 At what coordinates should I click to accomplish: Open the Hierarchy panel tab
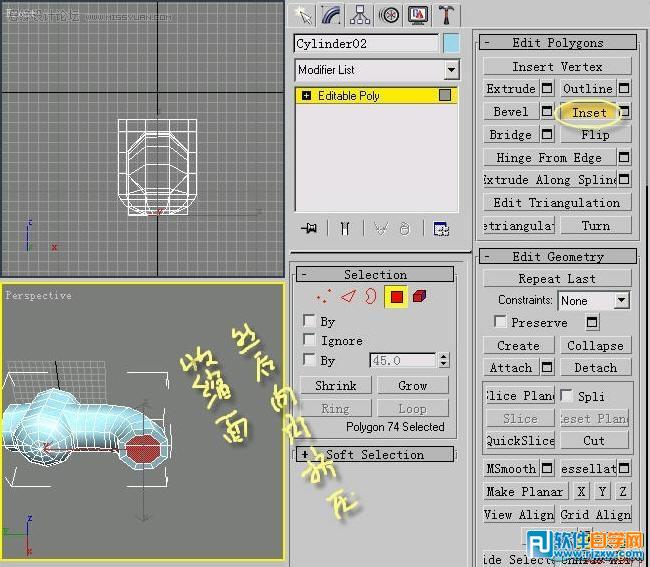360,15
